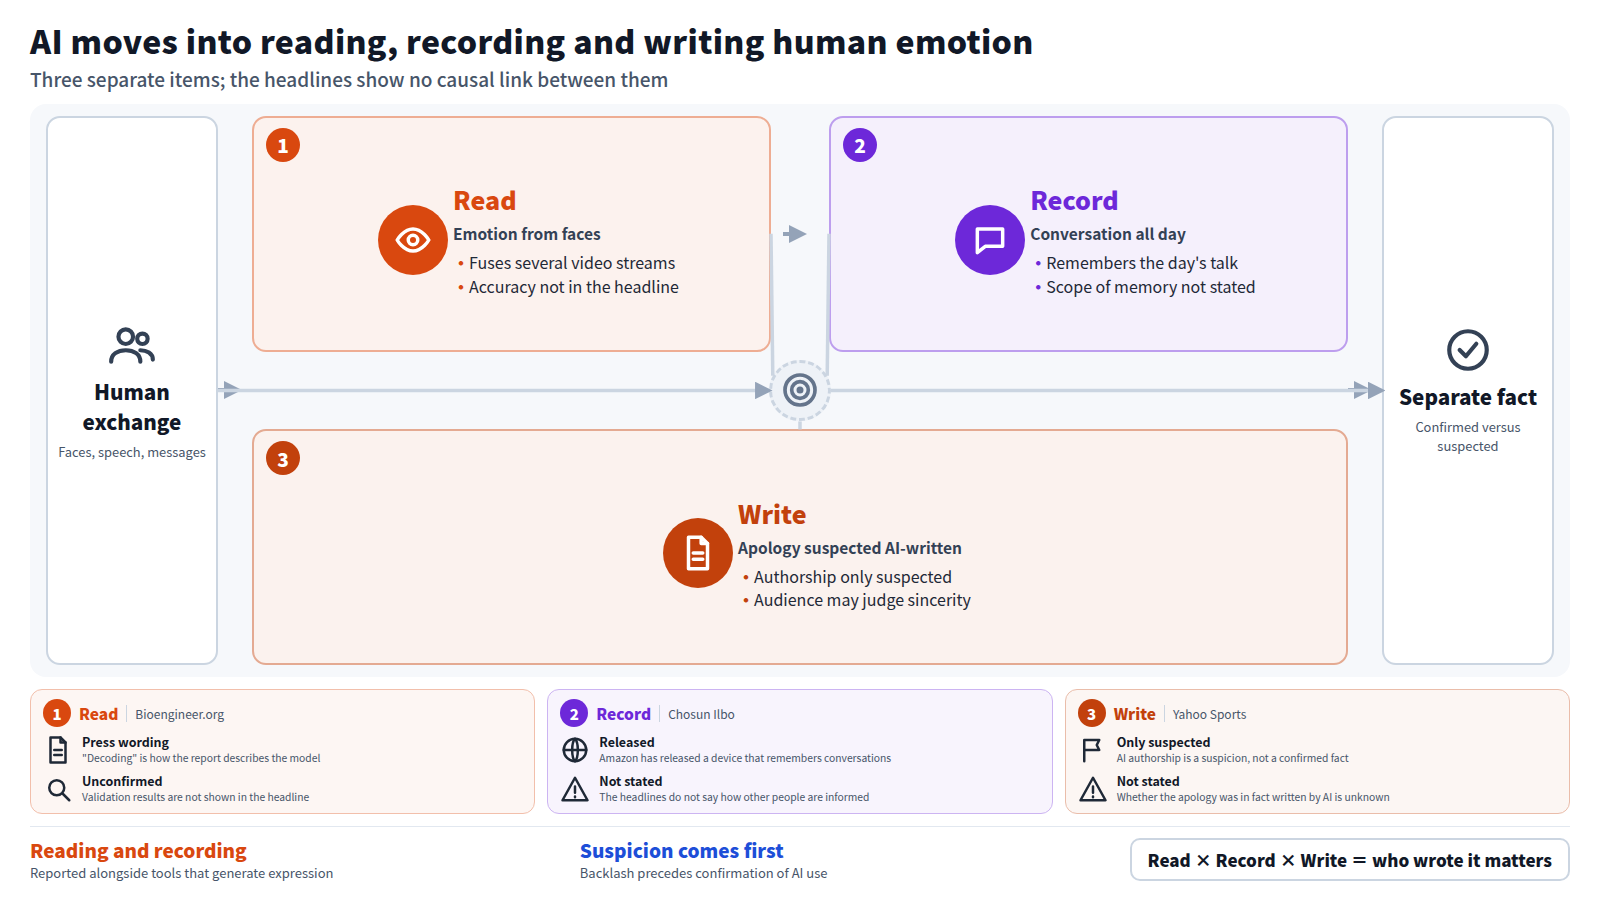Click the Write heading in the bottom panel
This screenshot has height=900, width=1600.
click(772, 515)
